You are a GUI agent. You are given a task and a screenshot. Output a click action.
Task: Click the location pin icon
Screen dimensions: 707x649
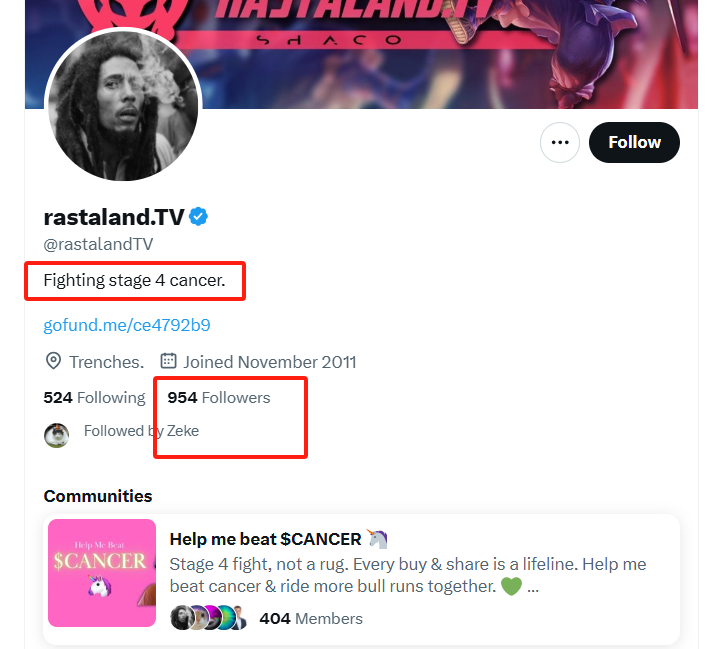53,361
